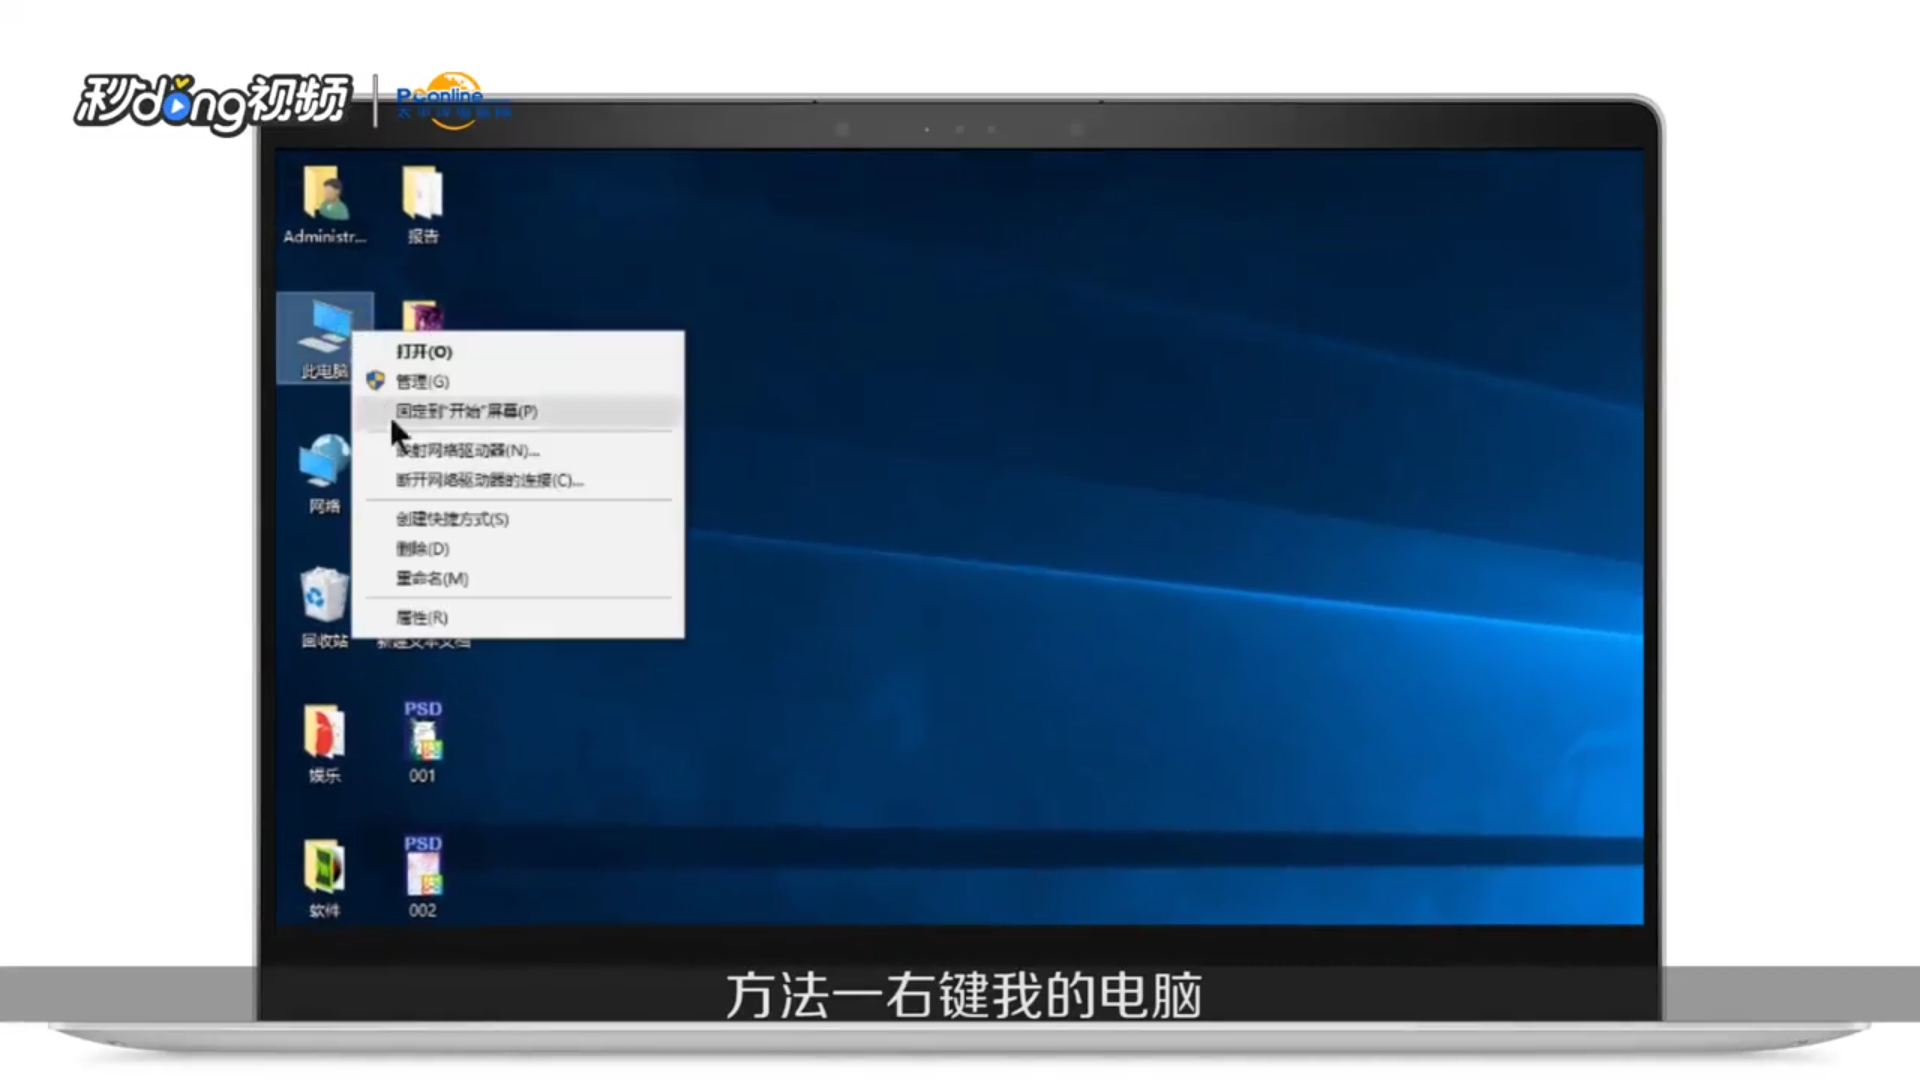Click the 此电脑 desktop icon
The image size is (1920, 1080).
[324, 338]
